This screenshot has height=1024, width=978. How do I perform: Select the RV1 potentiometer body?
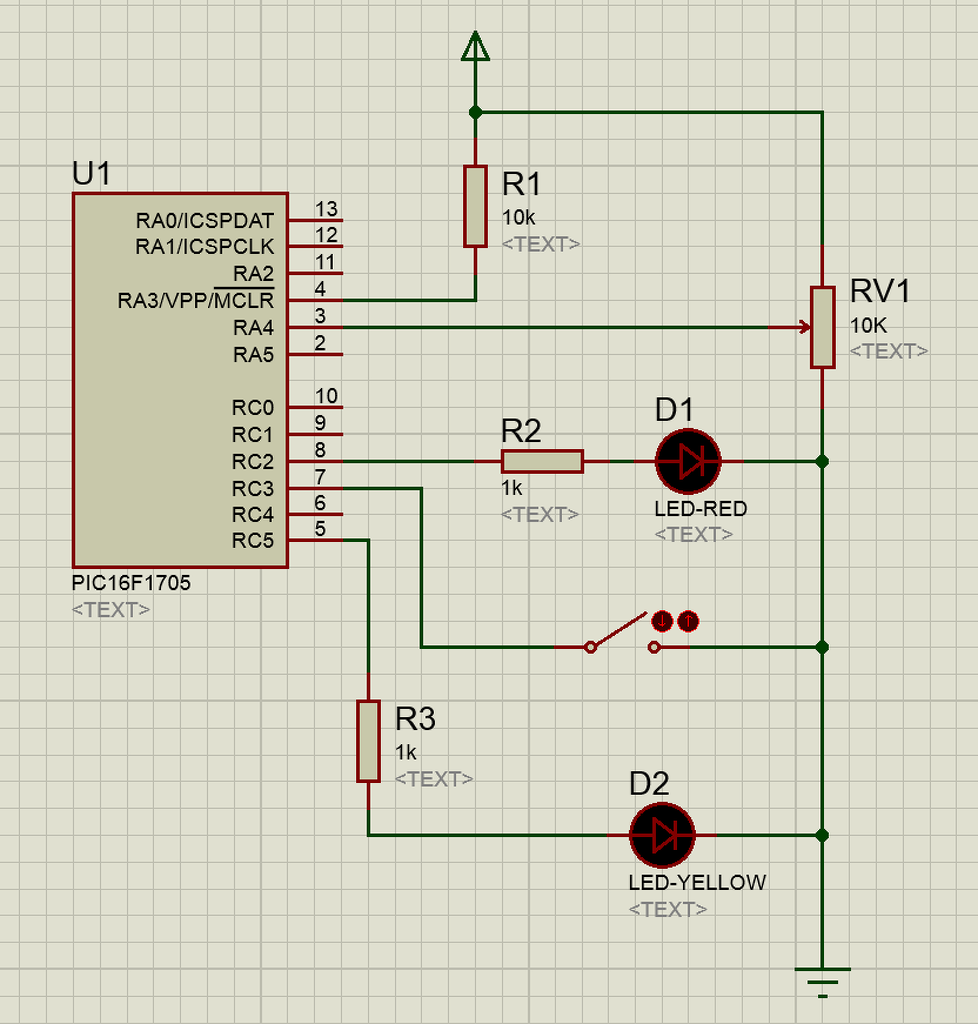point(823,327)
